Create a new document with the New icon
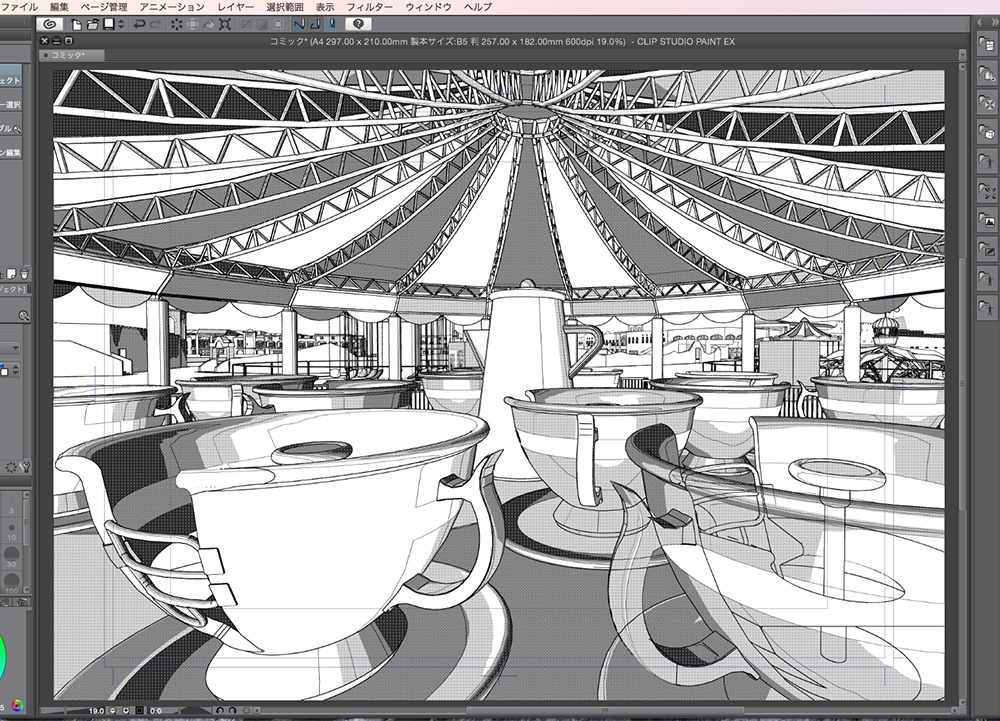The image size is (1000, 721). coord(77,24)
